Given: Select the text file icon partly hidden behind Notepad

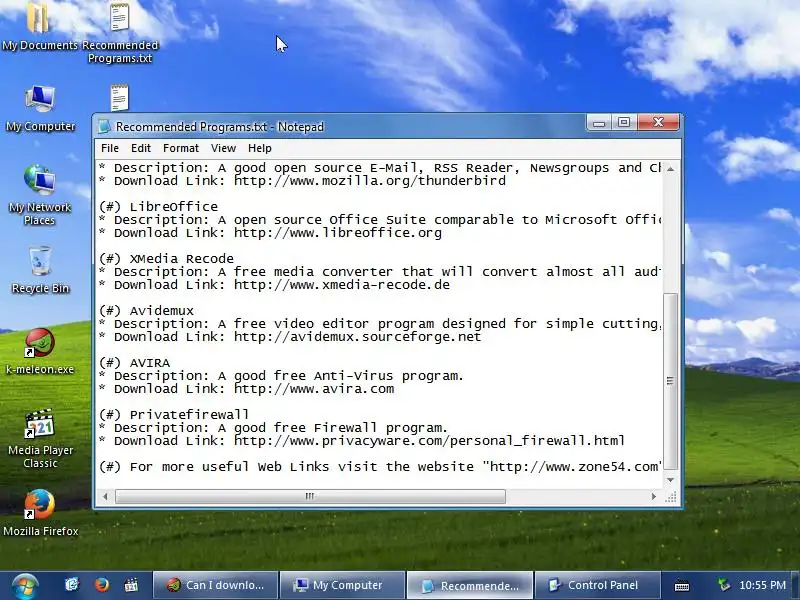Looking at the screenshot, I should (x=119, y=98).
